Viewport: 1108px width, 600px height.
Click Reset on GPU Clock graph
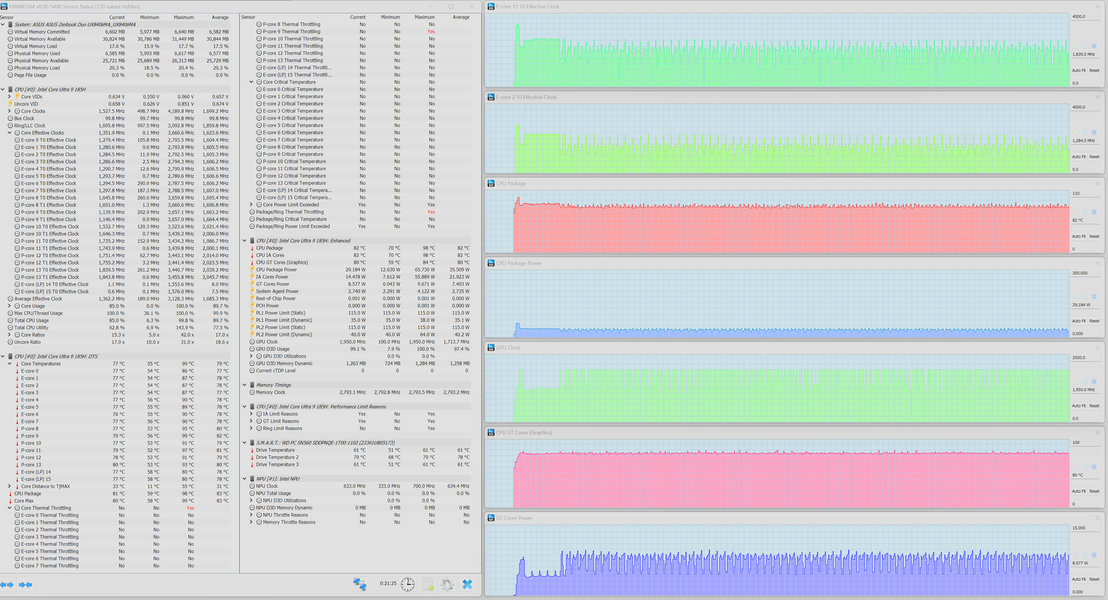(1095, 406)
